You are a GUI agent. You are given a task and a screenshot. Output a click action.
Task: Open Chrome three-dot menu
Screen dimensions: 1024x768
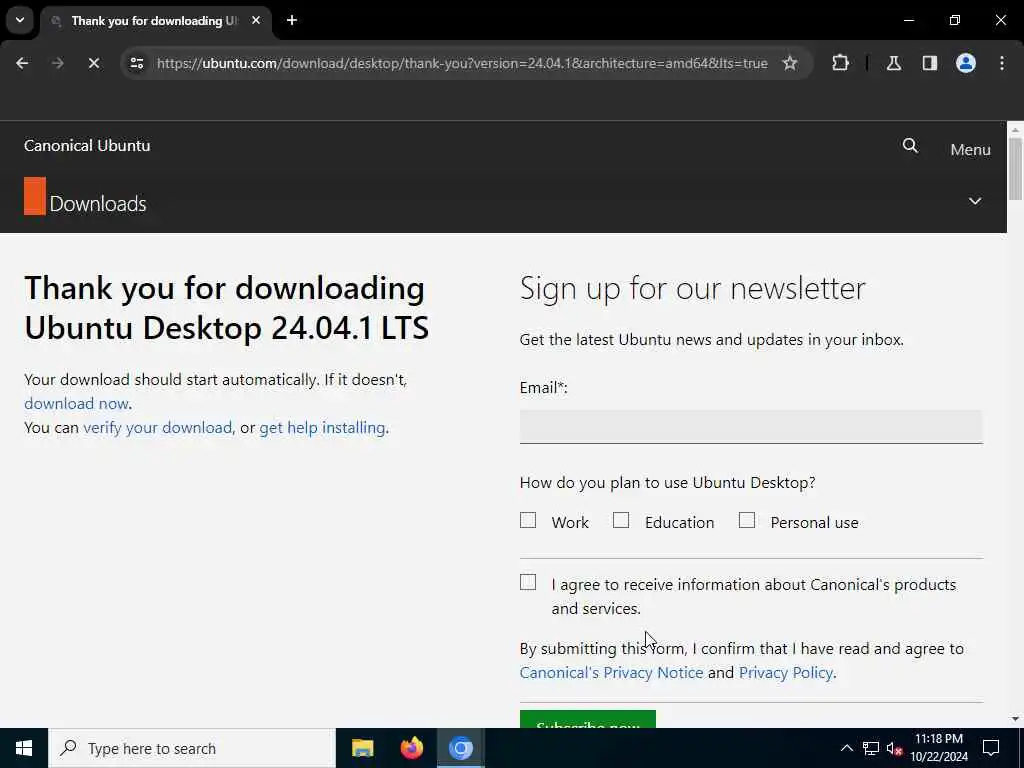point(1001,63)
